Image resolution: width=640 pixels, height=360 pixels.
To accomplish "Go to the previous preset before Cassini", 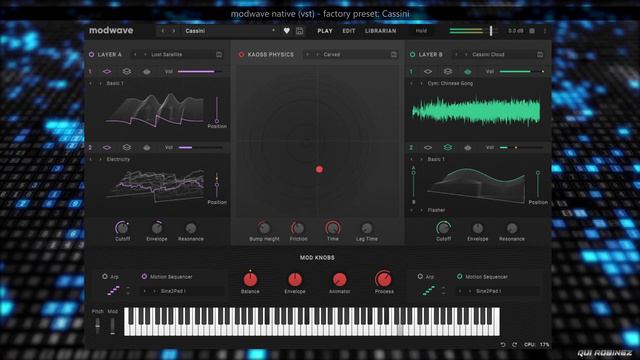I will (162, 31).
